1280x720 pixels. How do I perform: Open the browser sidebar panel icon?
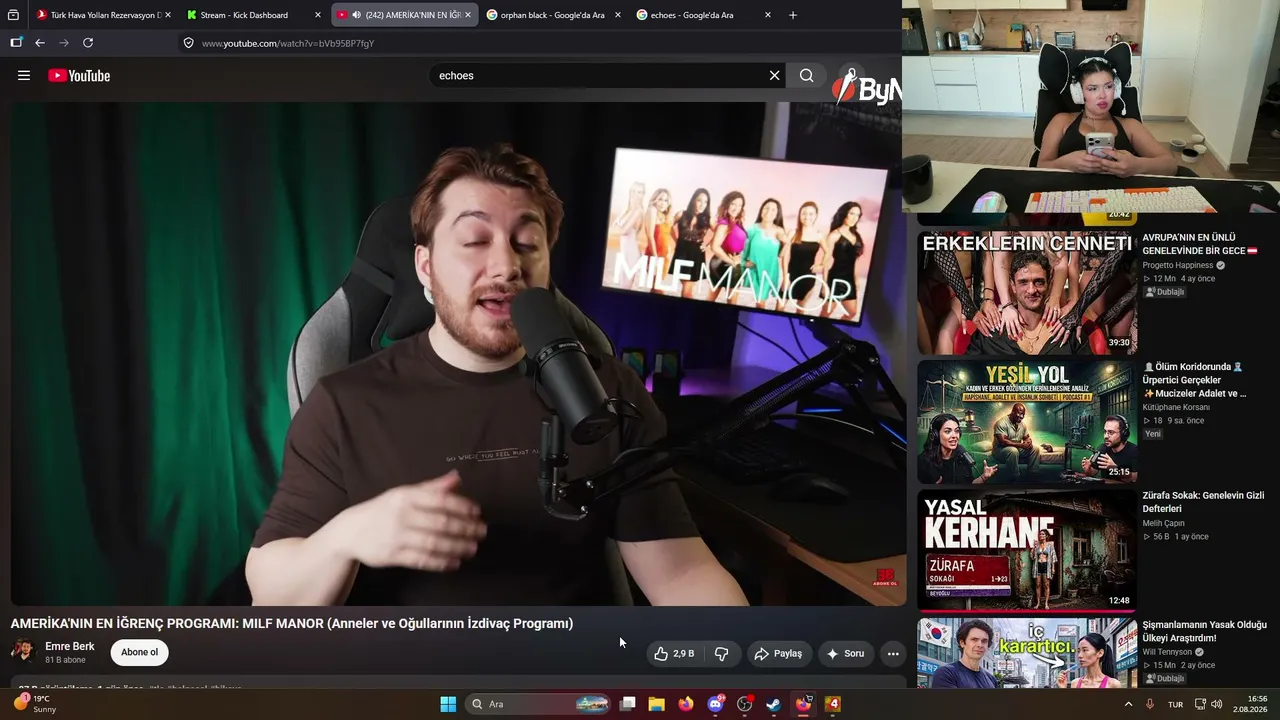point(16,43)
